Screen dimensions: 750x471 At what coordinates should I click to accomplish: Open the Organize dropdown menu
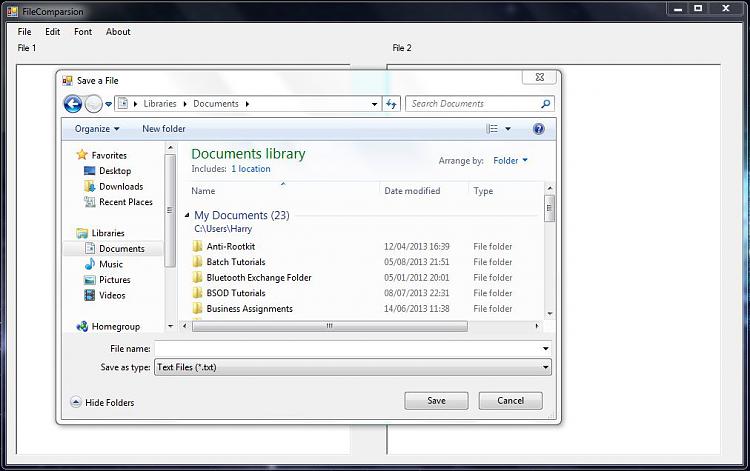click(x=97, y=129)
